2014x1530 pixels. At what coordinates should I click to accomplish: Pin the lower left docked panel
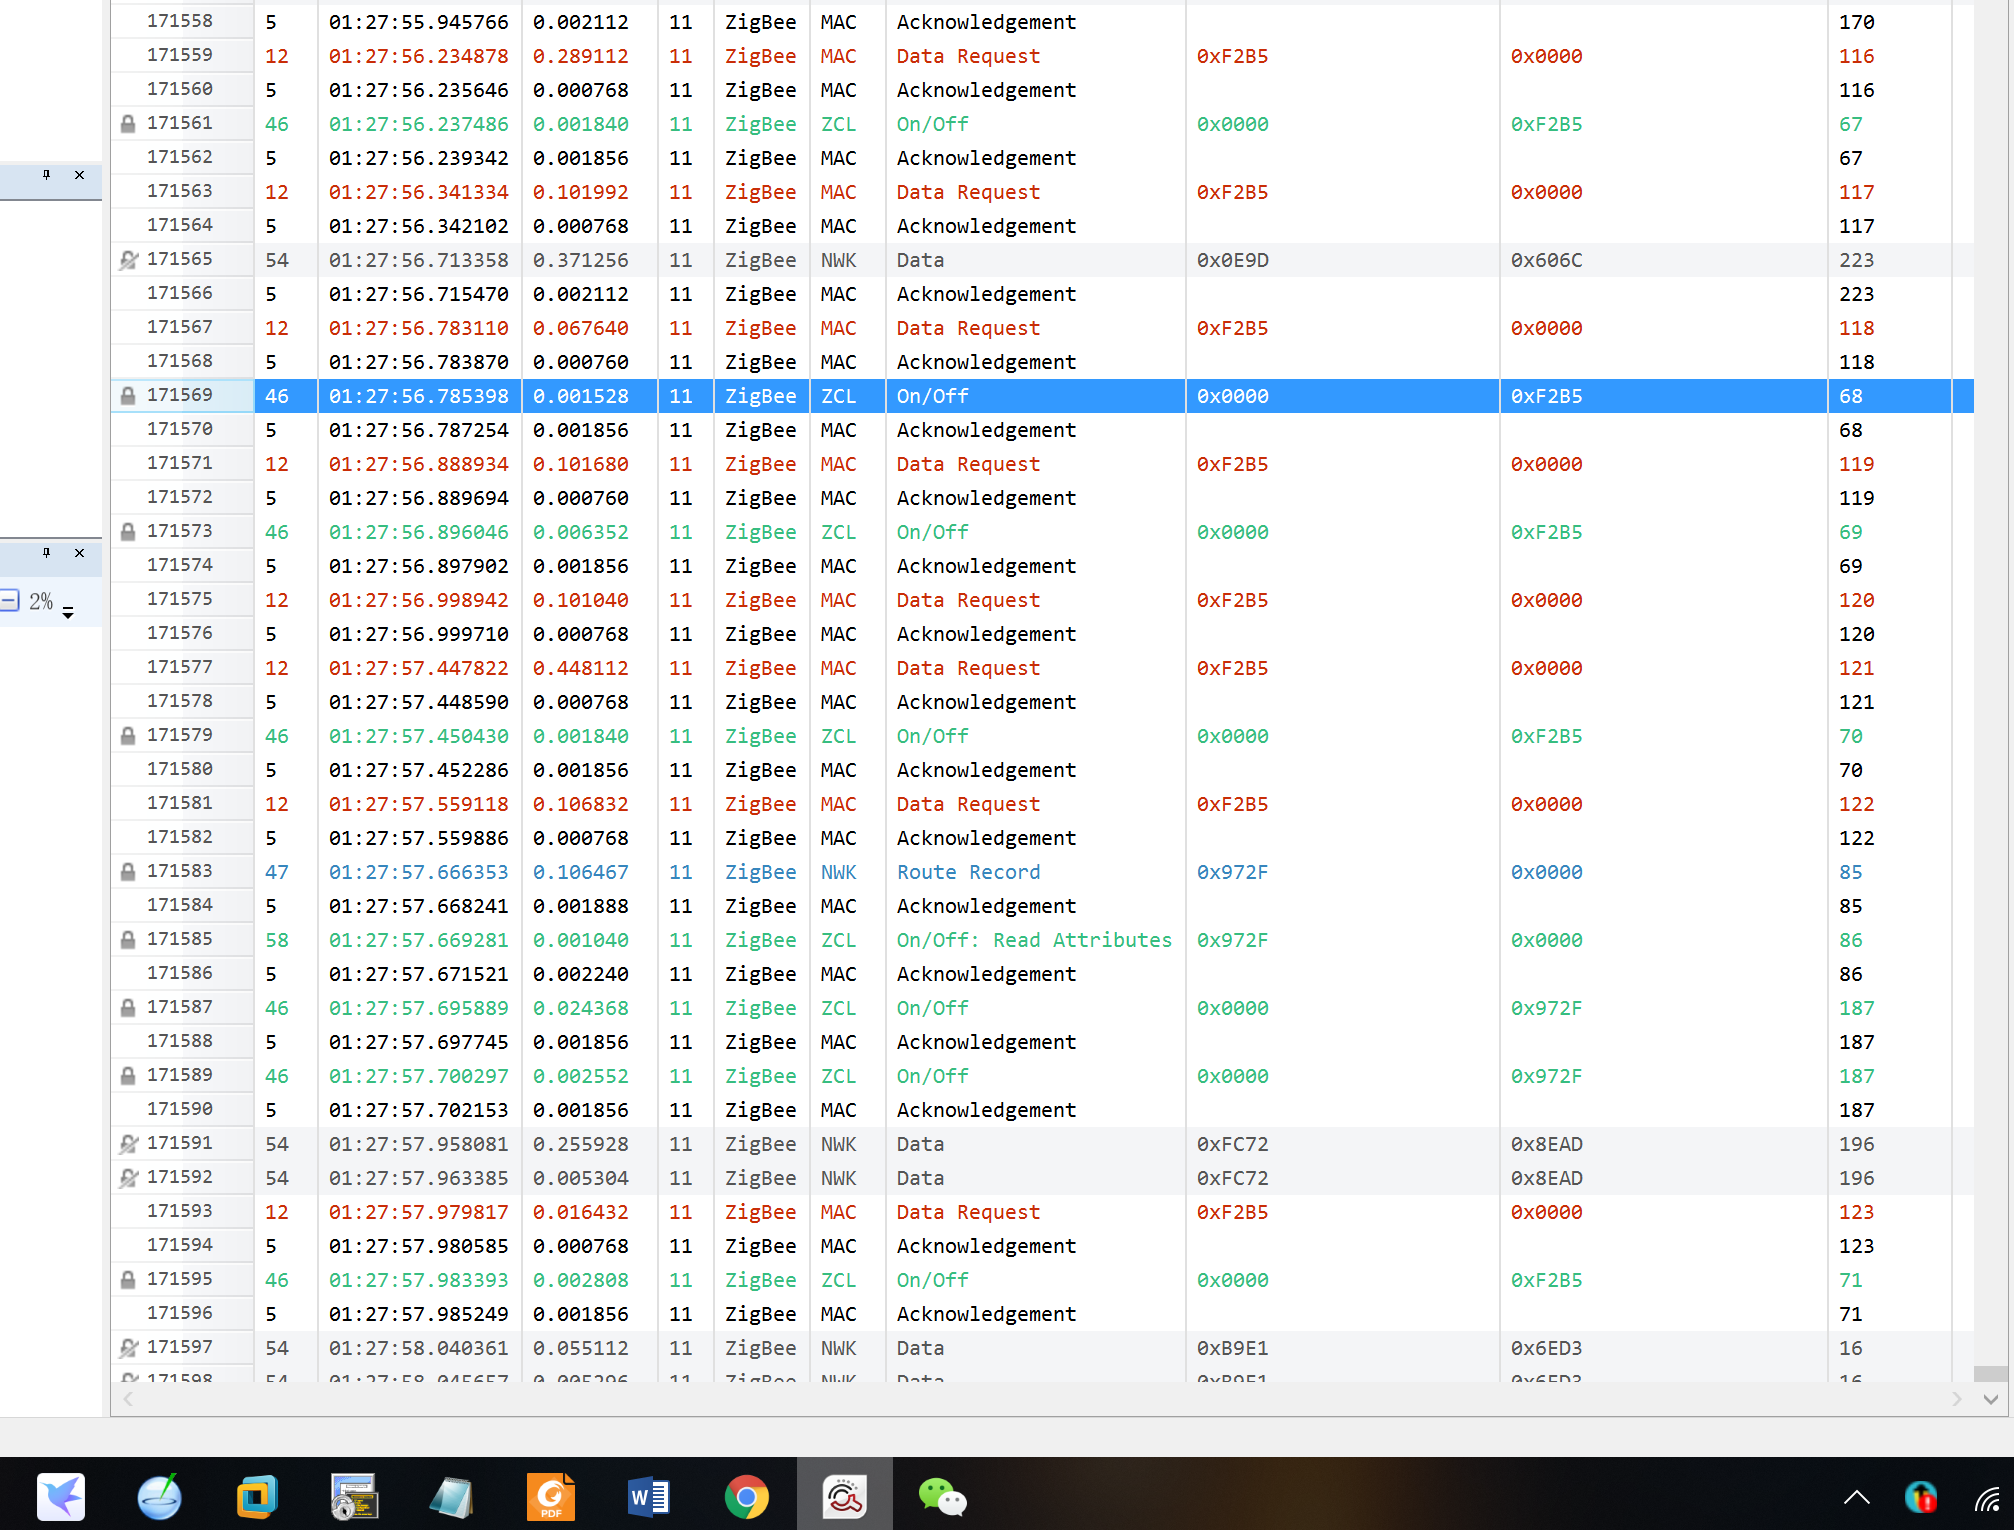tap(46, 553)
